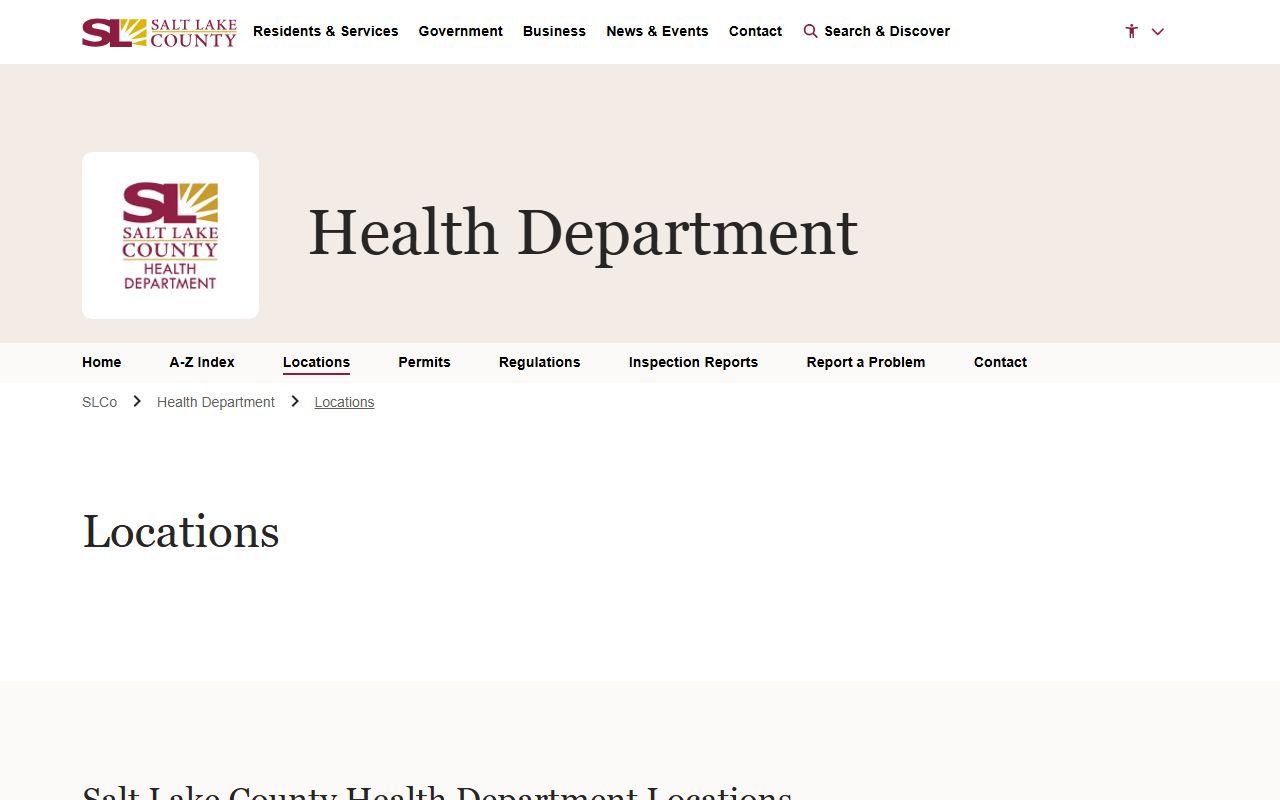Open the Permits tab

click(424, 362)
